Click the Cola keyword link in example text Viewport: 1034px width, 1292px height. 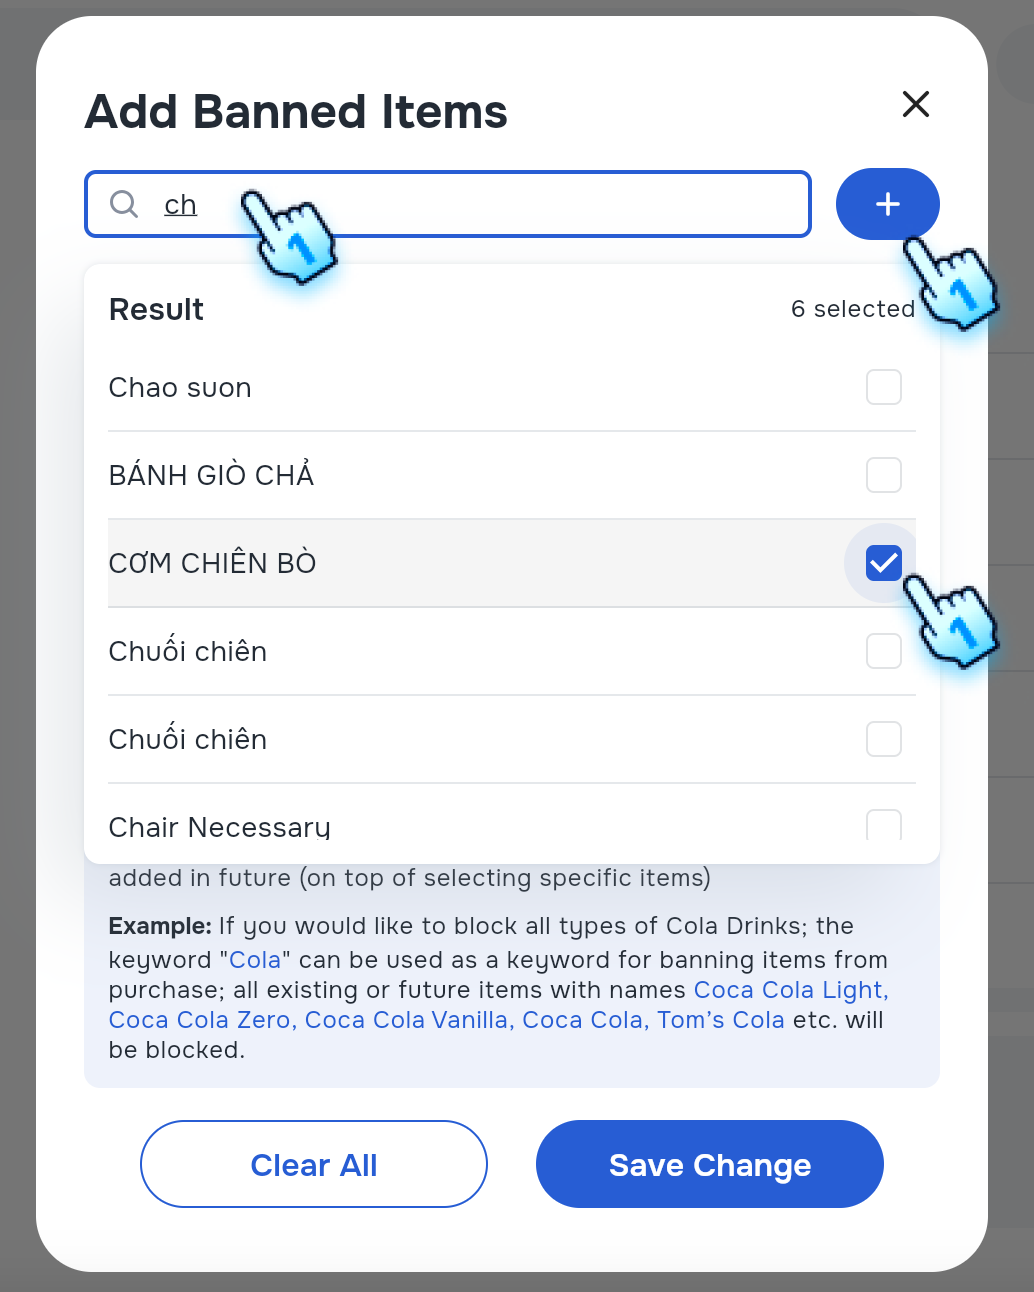point(255,959)
